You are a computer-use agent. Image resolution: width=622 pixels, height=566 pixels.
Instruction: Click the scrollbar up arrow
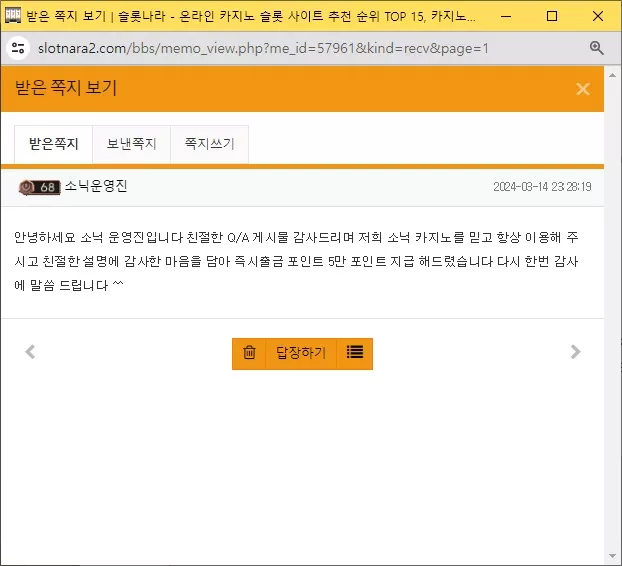(x=612, y=75)
